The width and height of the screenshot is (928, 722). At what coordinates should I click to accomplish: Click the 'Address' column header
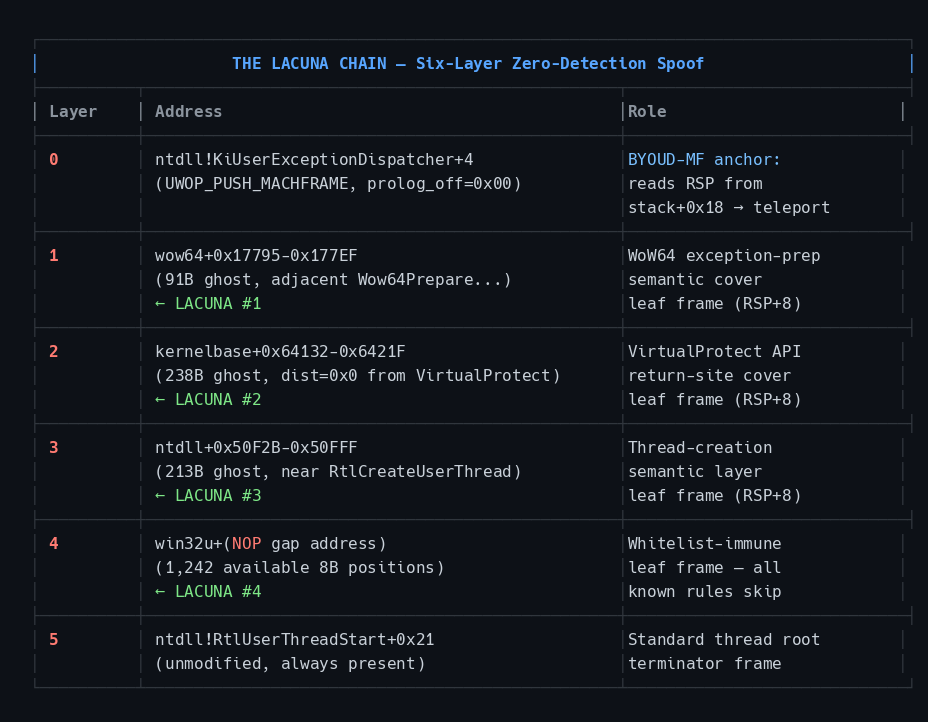click(x=188, y=112)
